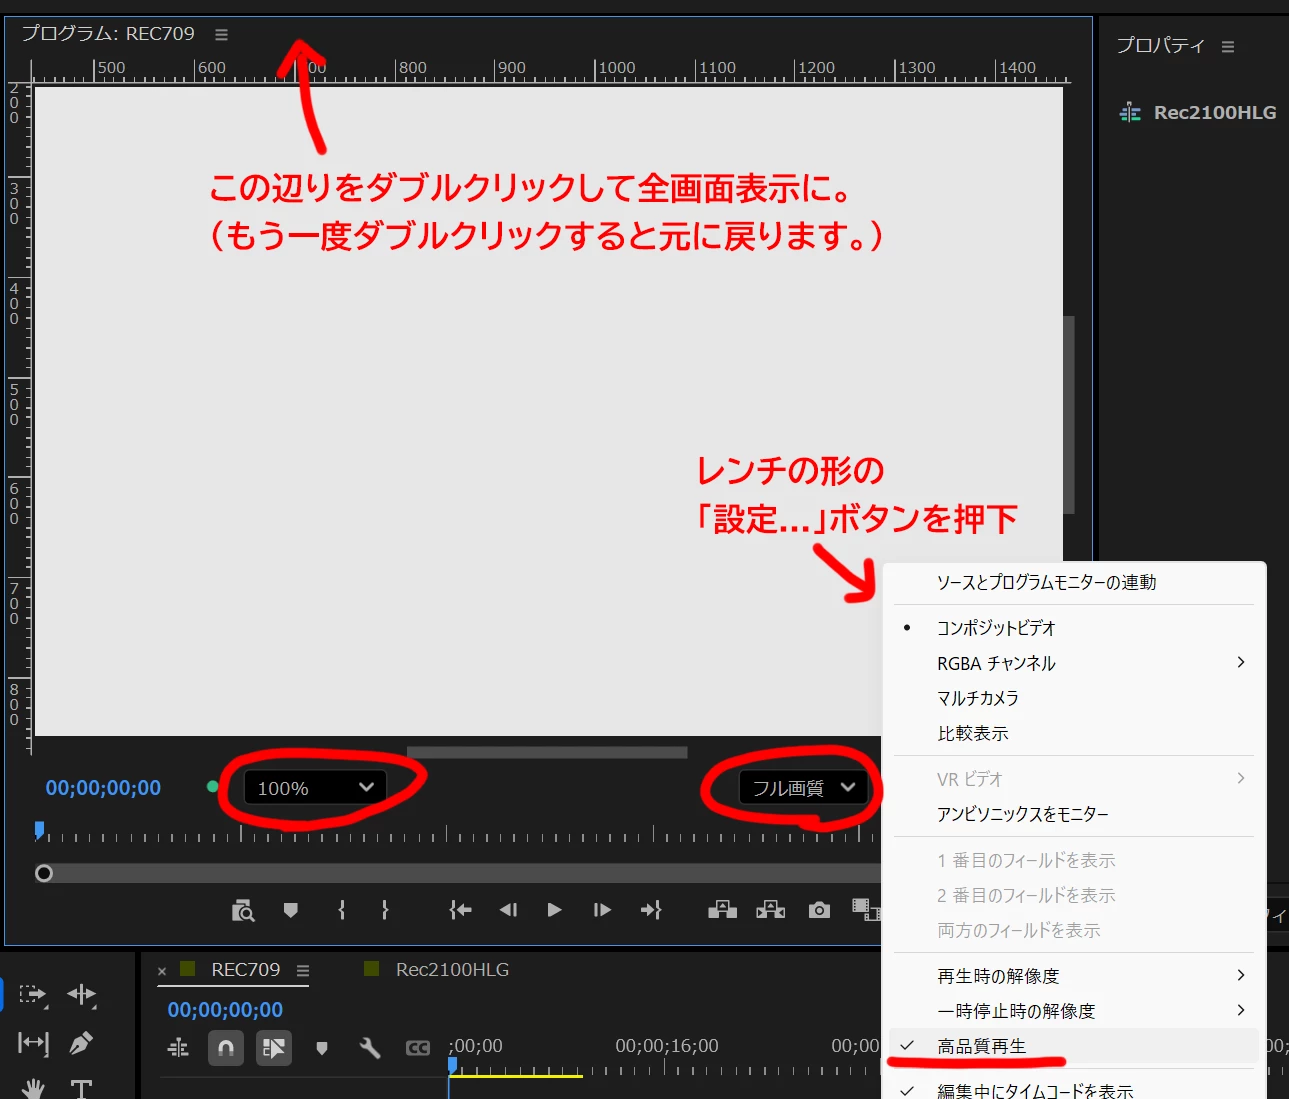Image resolution: width=1289 pixels, height=1099 pixels.
Task: Choose 2 番目のフィールドを表示 menu entry
Action: (x=1073, y=895)
